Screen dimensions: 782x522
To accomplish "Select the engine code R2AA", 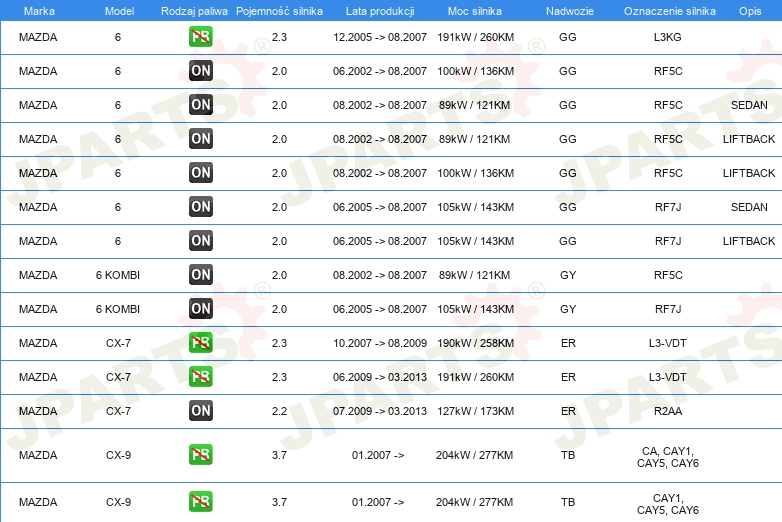I will [668, 411].
